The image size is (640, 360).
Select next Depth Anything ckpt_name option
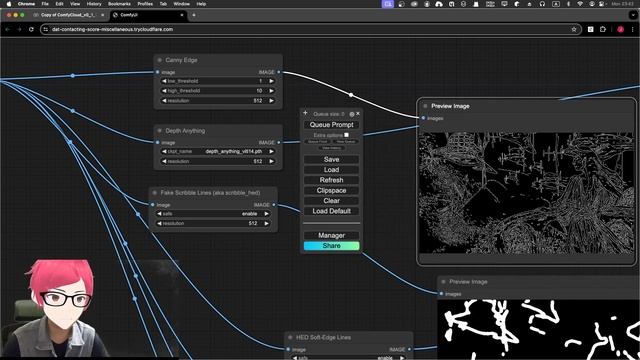pyautogui.click(x=271, y=151)
